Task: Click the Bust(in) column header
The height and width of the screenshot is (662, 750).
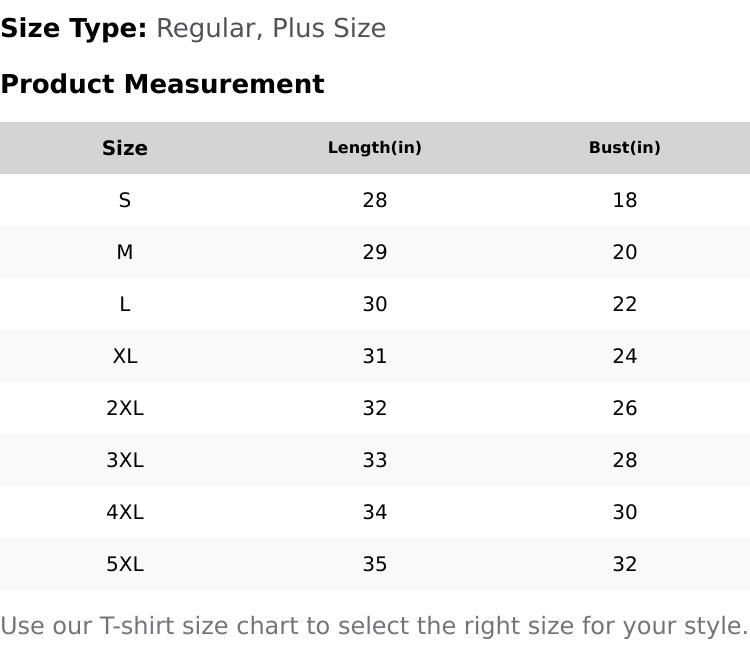Action: pos(625,148)
